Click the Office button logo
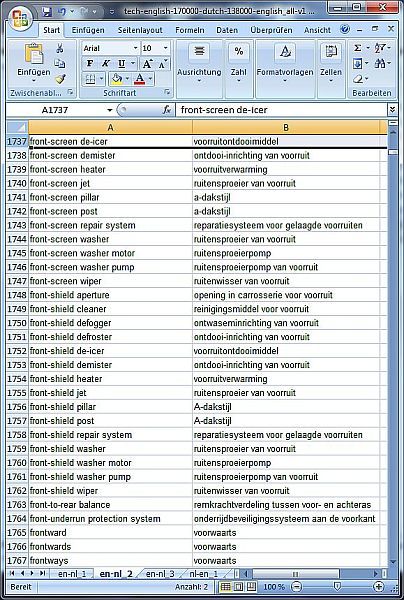This screenshot has height=600, width=404. (x=20, y=18)
